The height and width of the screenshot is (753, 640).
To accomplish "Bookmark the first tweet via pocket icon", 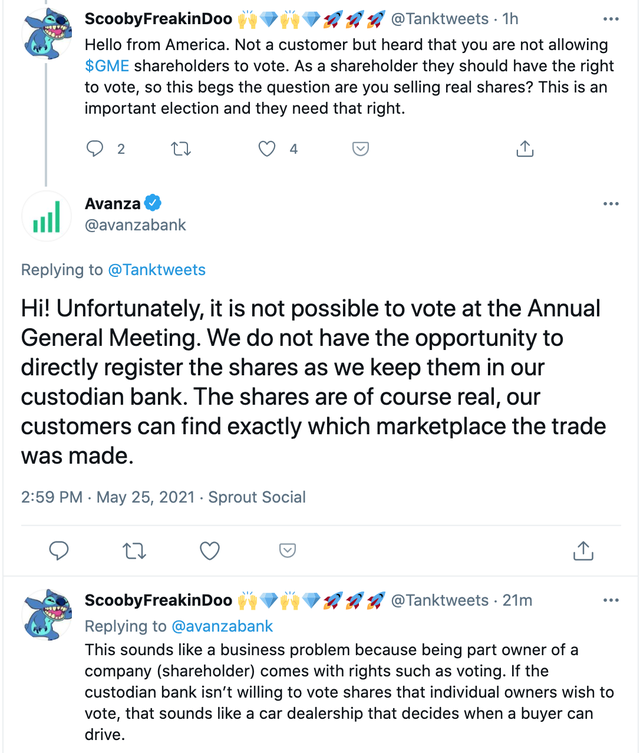I will (x=361, y=149).
